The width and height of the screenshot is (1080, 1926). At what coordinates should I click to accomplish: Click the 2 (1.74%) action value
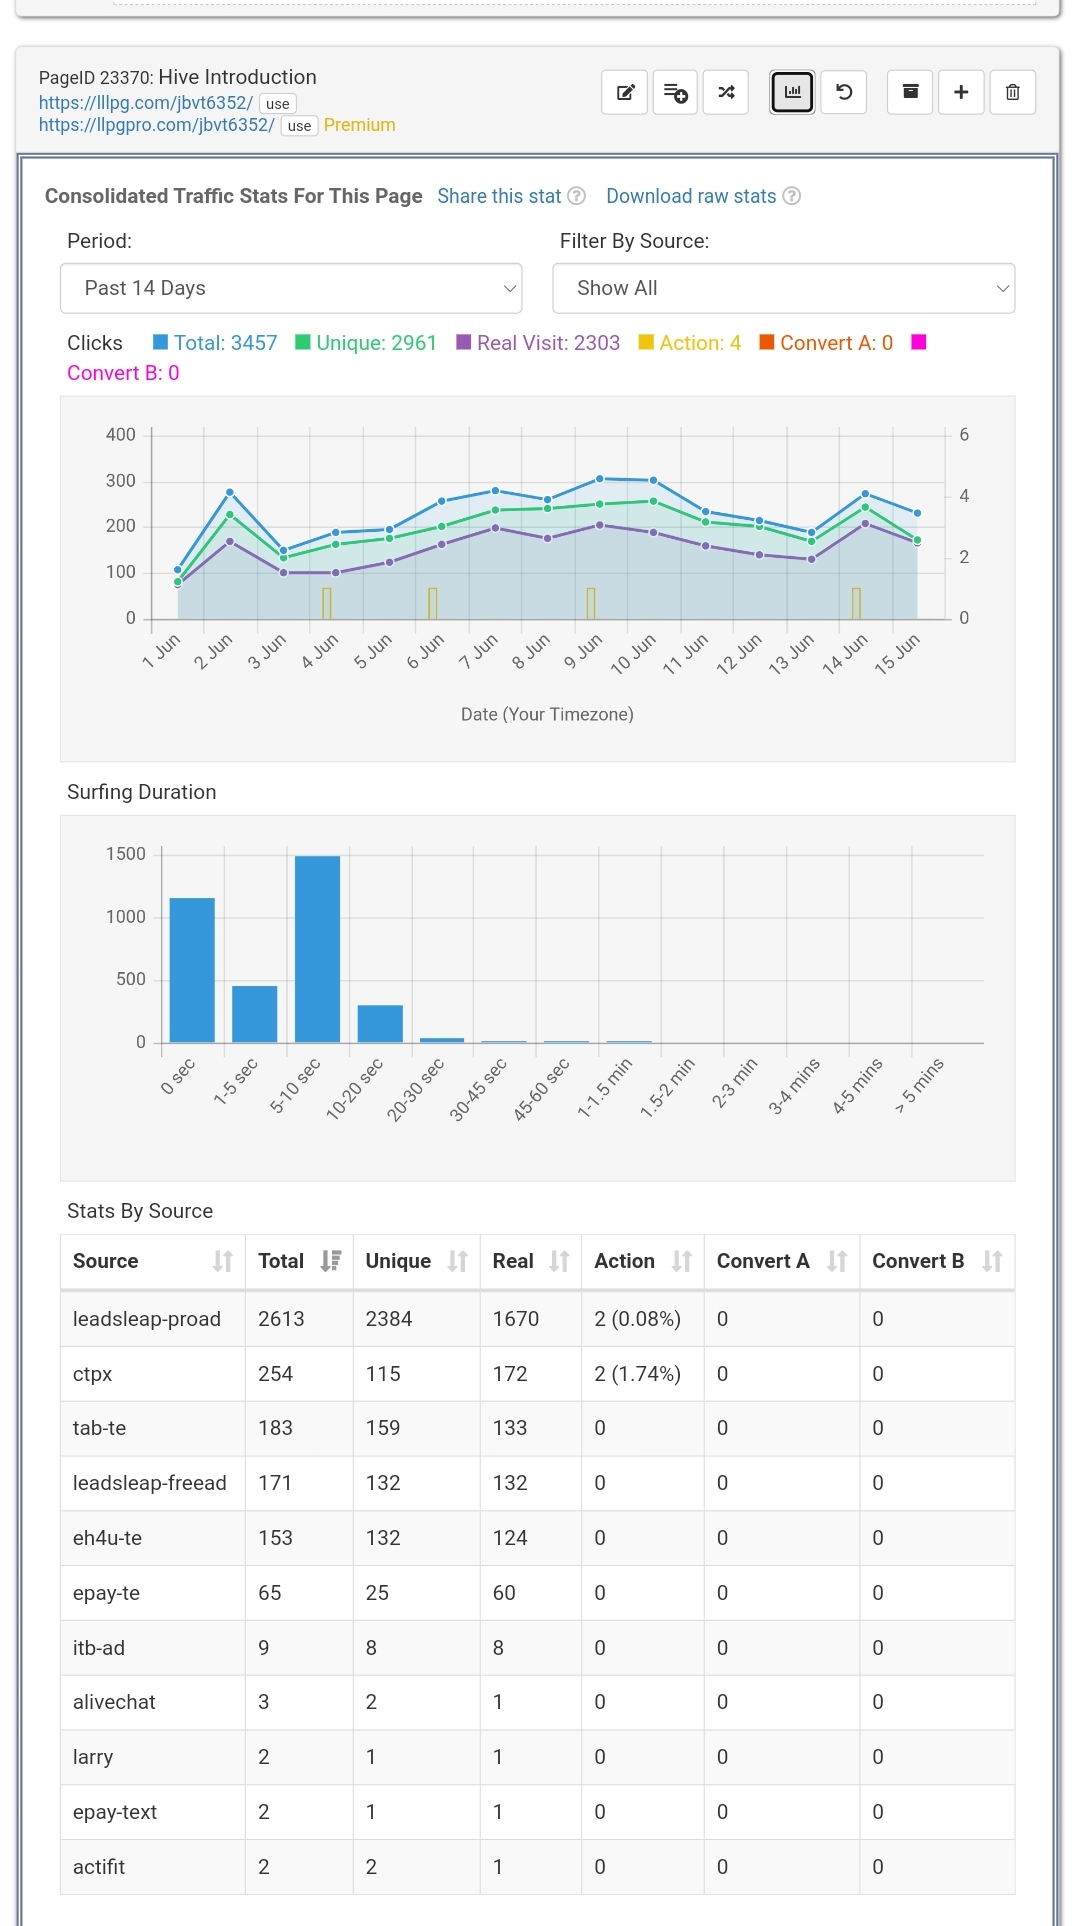[638, 1374]
